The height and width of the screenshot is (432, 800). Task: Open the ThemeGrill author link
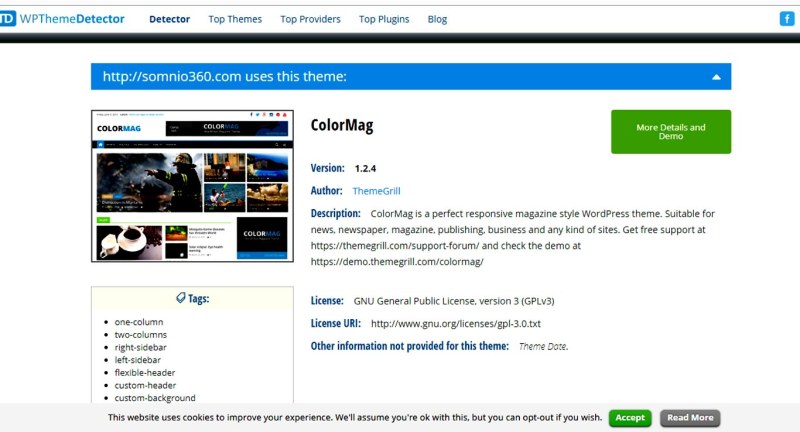pos(377,191)
